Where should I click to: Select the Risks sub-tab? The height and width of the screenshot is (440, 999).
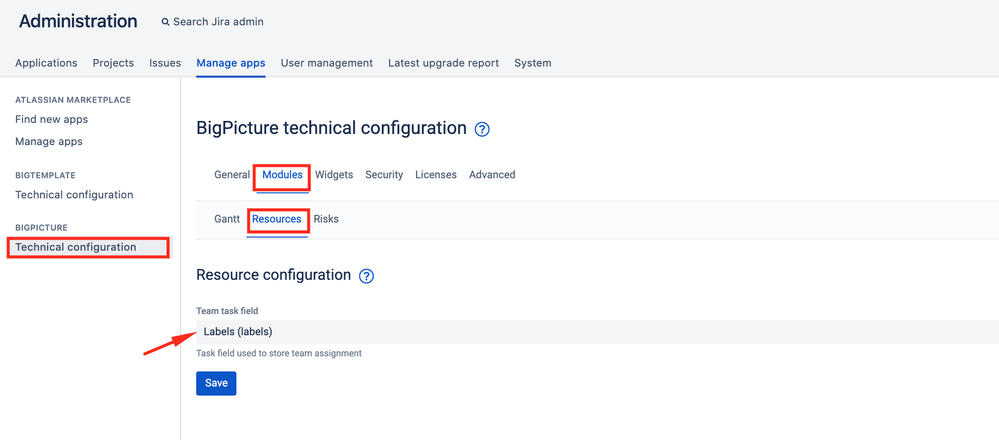coord(326,219)
